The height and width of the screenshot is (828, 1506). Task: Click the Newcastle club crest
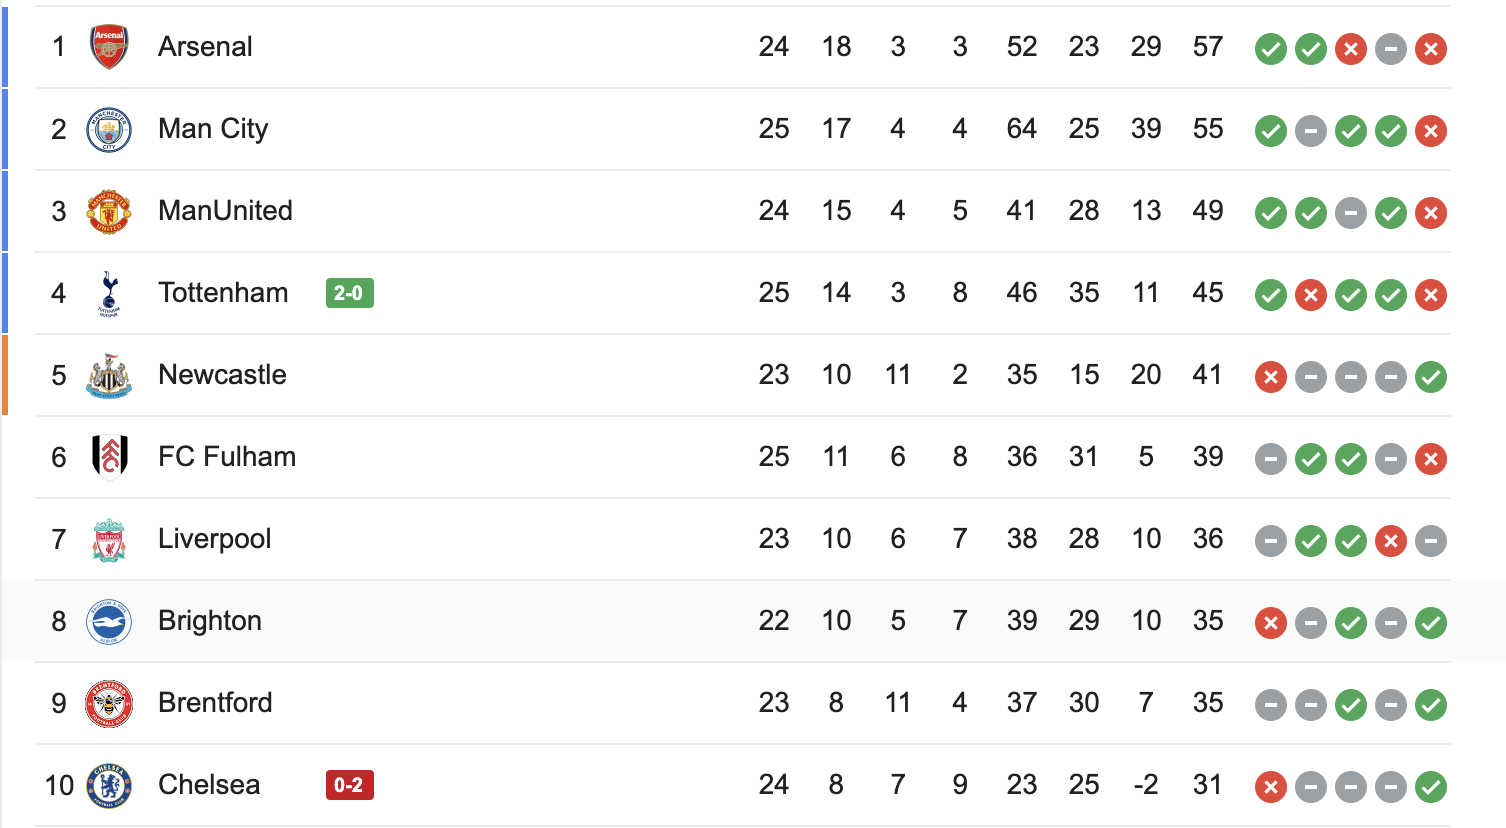[x=109, y=375]
